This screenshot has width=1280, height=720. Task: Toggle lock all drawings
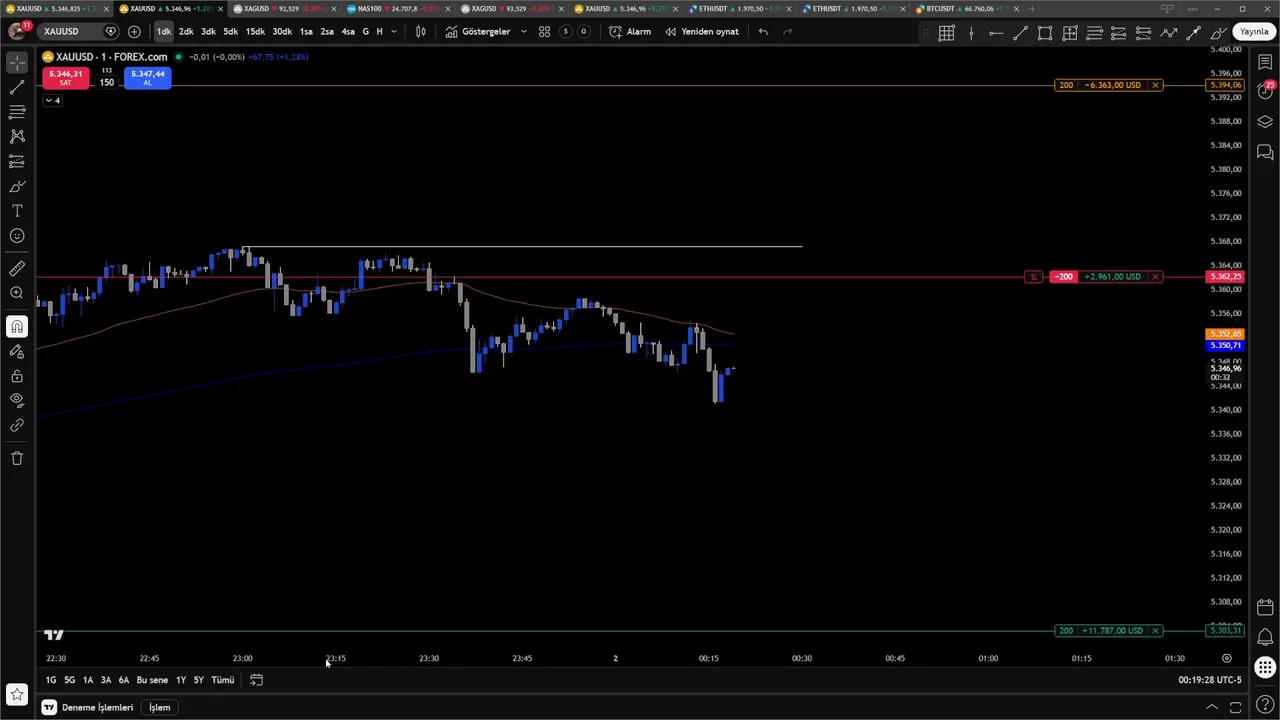coord(17,376)
